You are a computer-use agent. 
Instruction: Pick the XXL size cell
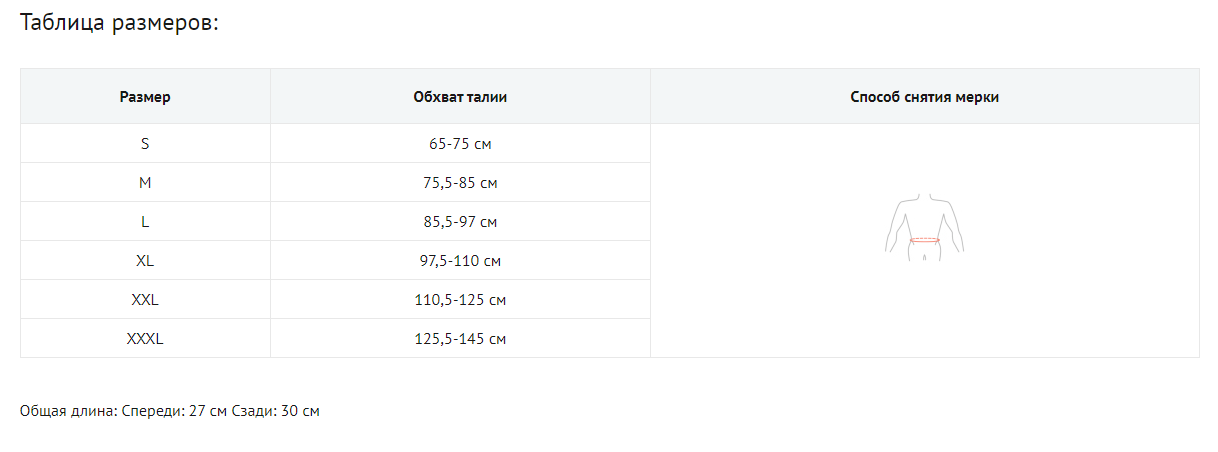click(145, 300)
